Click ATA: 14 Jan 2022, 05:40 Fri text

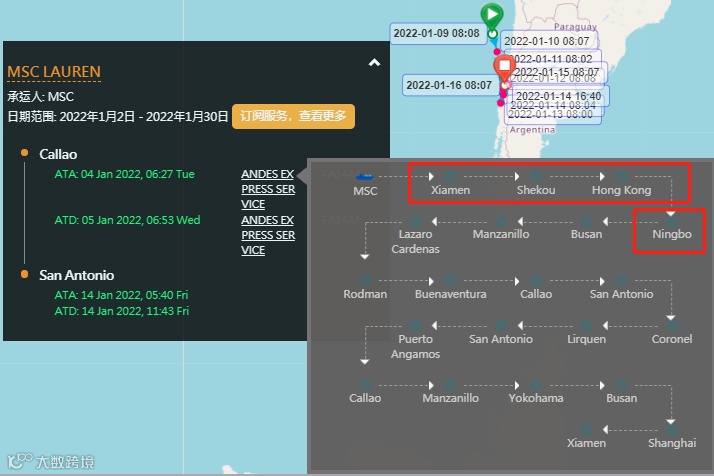(x=121, y=295)
